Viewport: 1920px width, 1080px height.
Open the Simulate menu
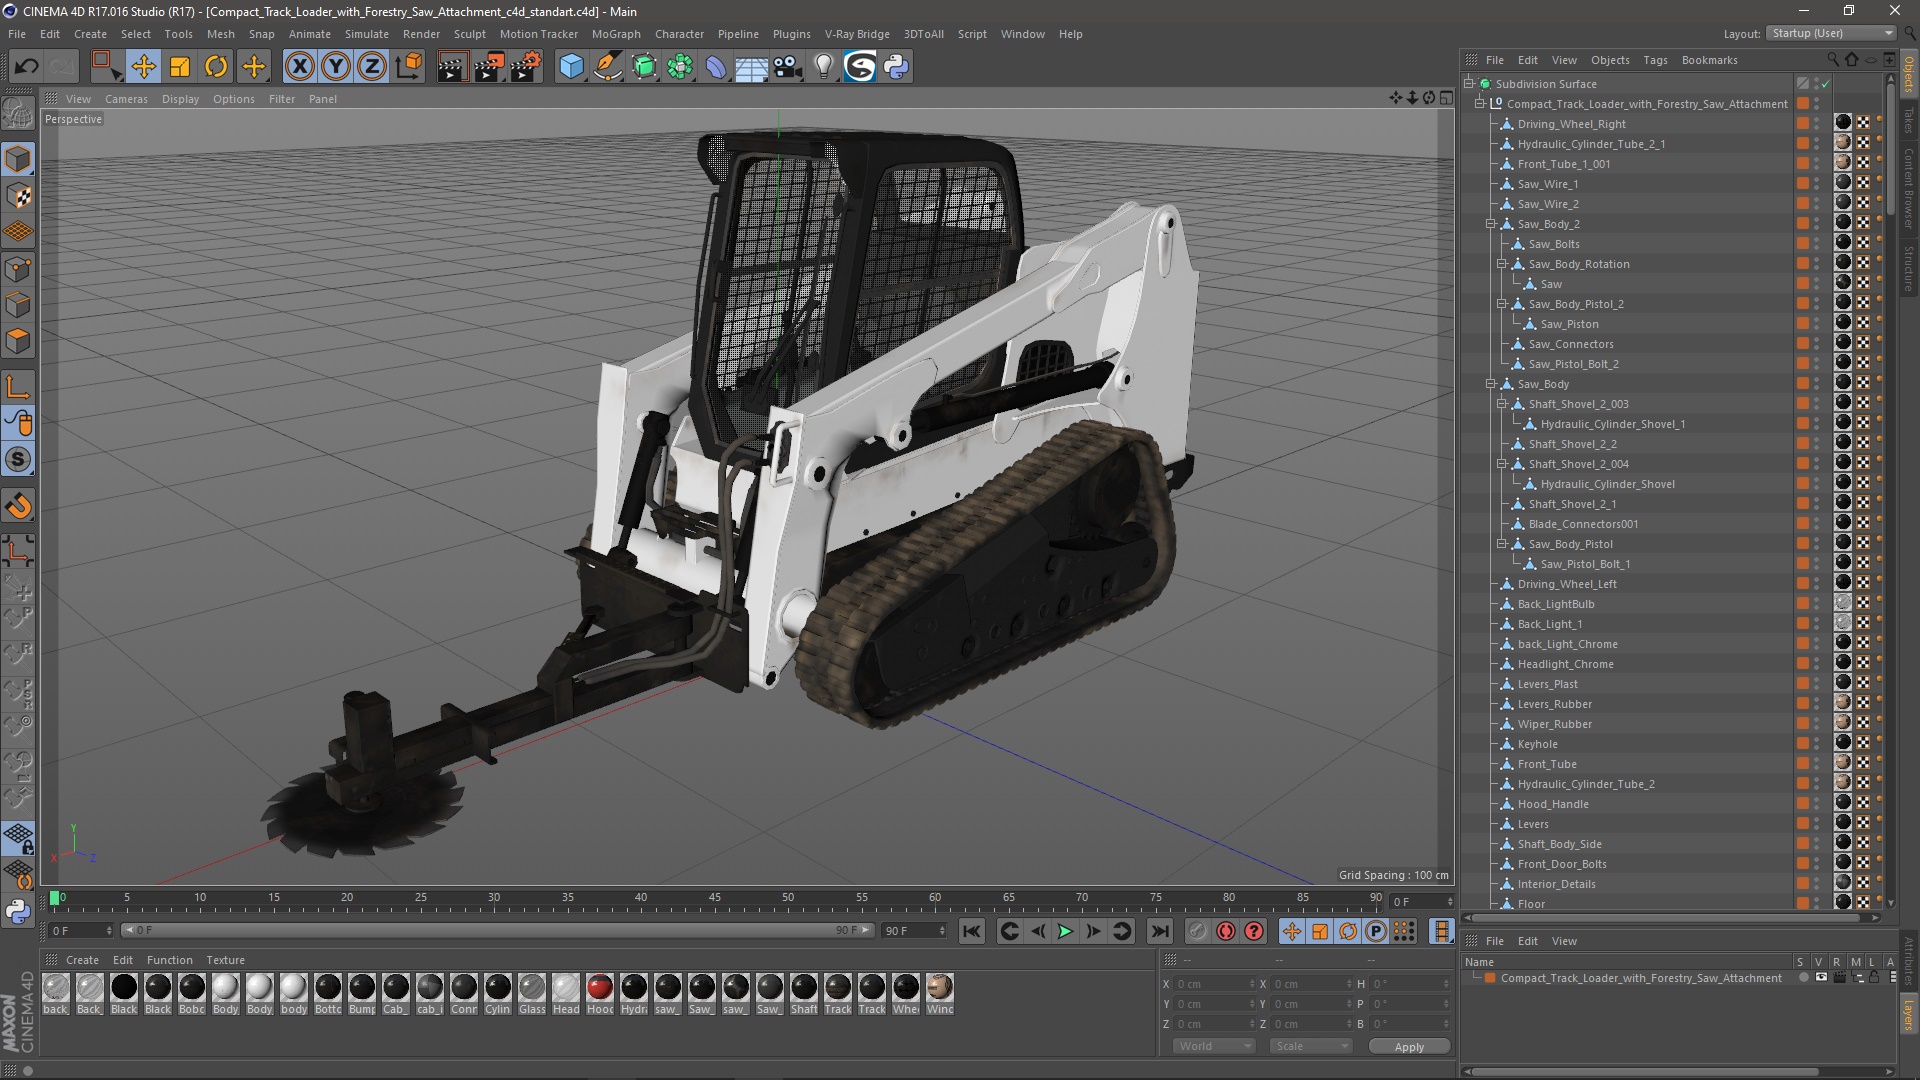[x=367, y=34]
